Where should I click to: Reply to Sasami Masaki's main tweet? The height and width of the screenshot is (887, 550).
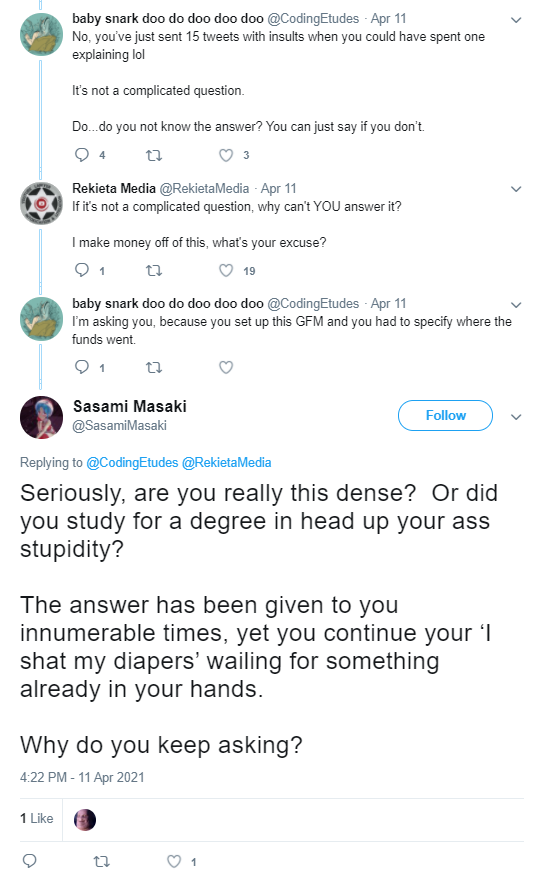coord(29,861)
